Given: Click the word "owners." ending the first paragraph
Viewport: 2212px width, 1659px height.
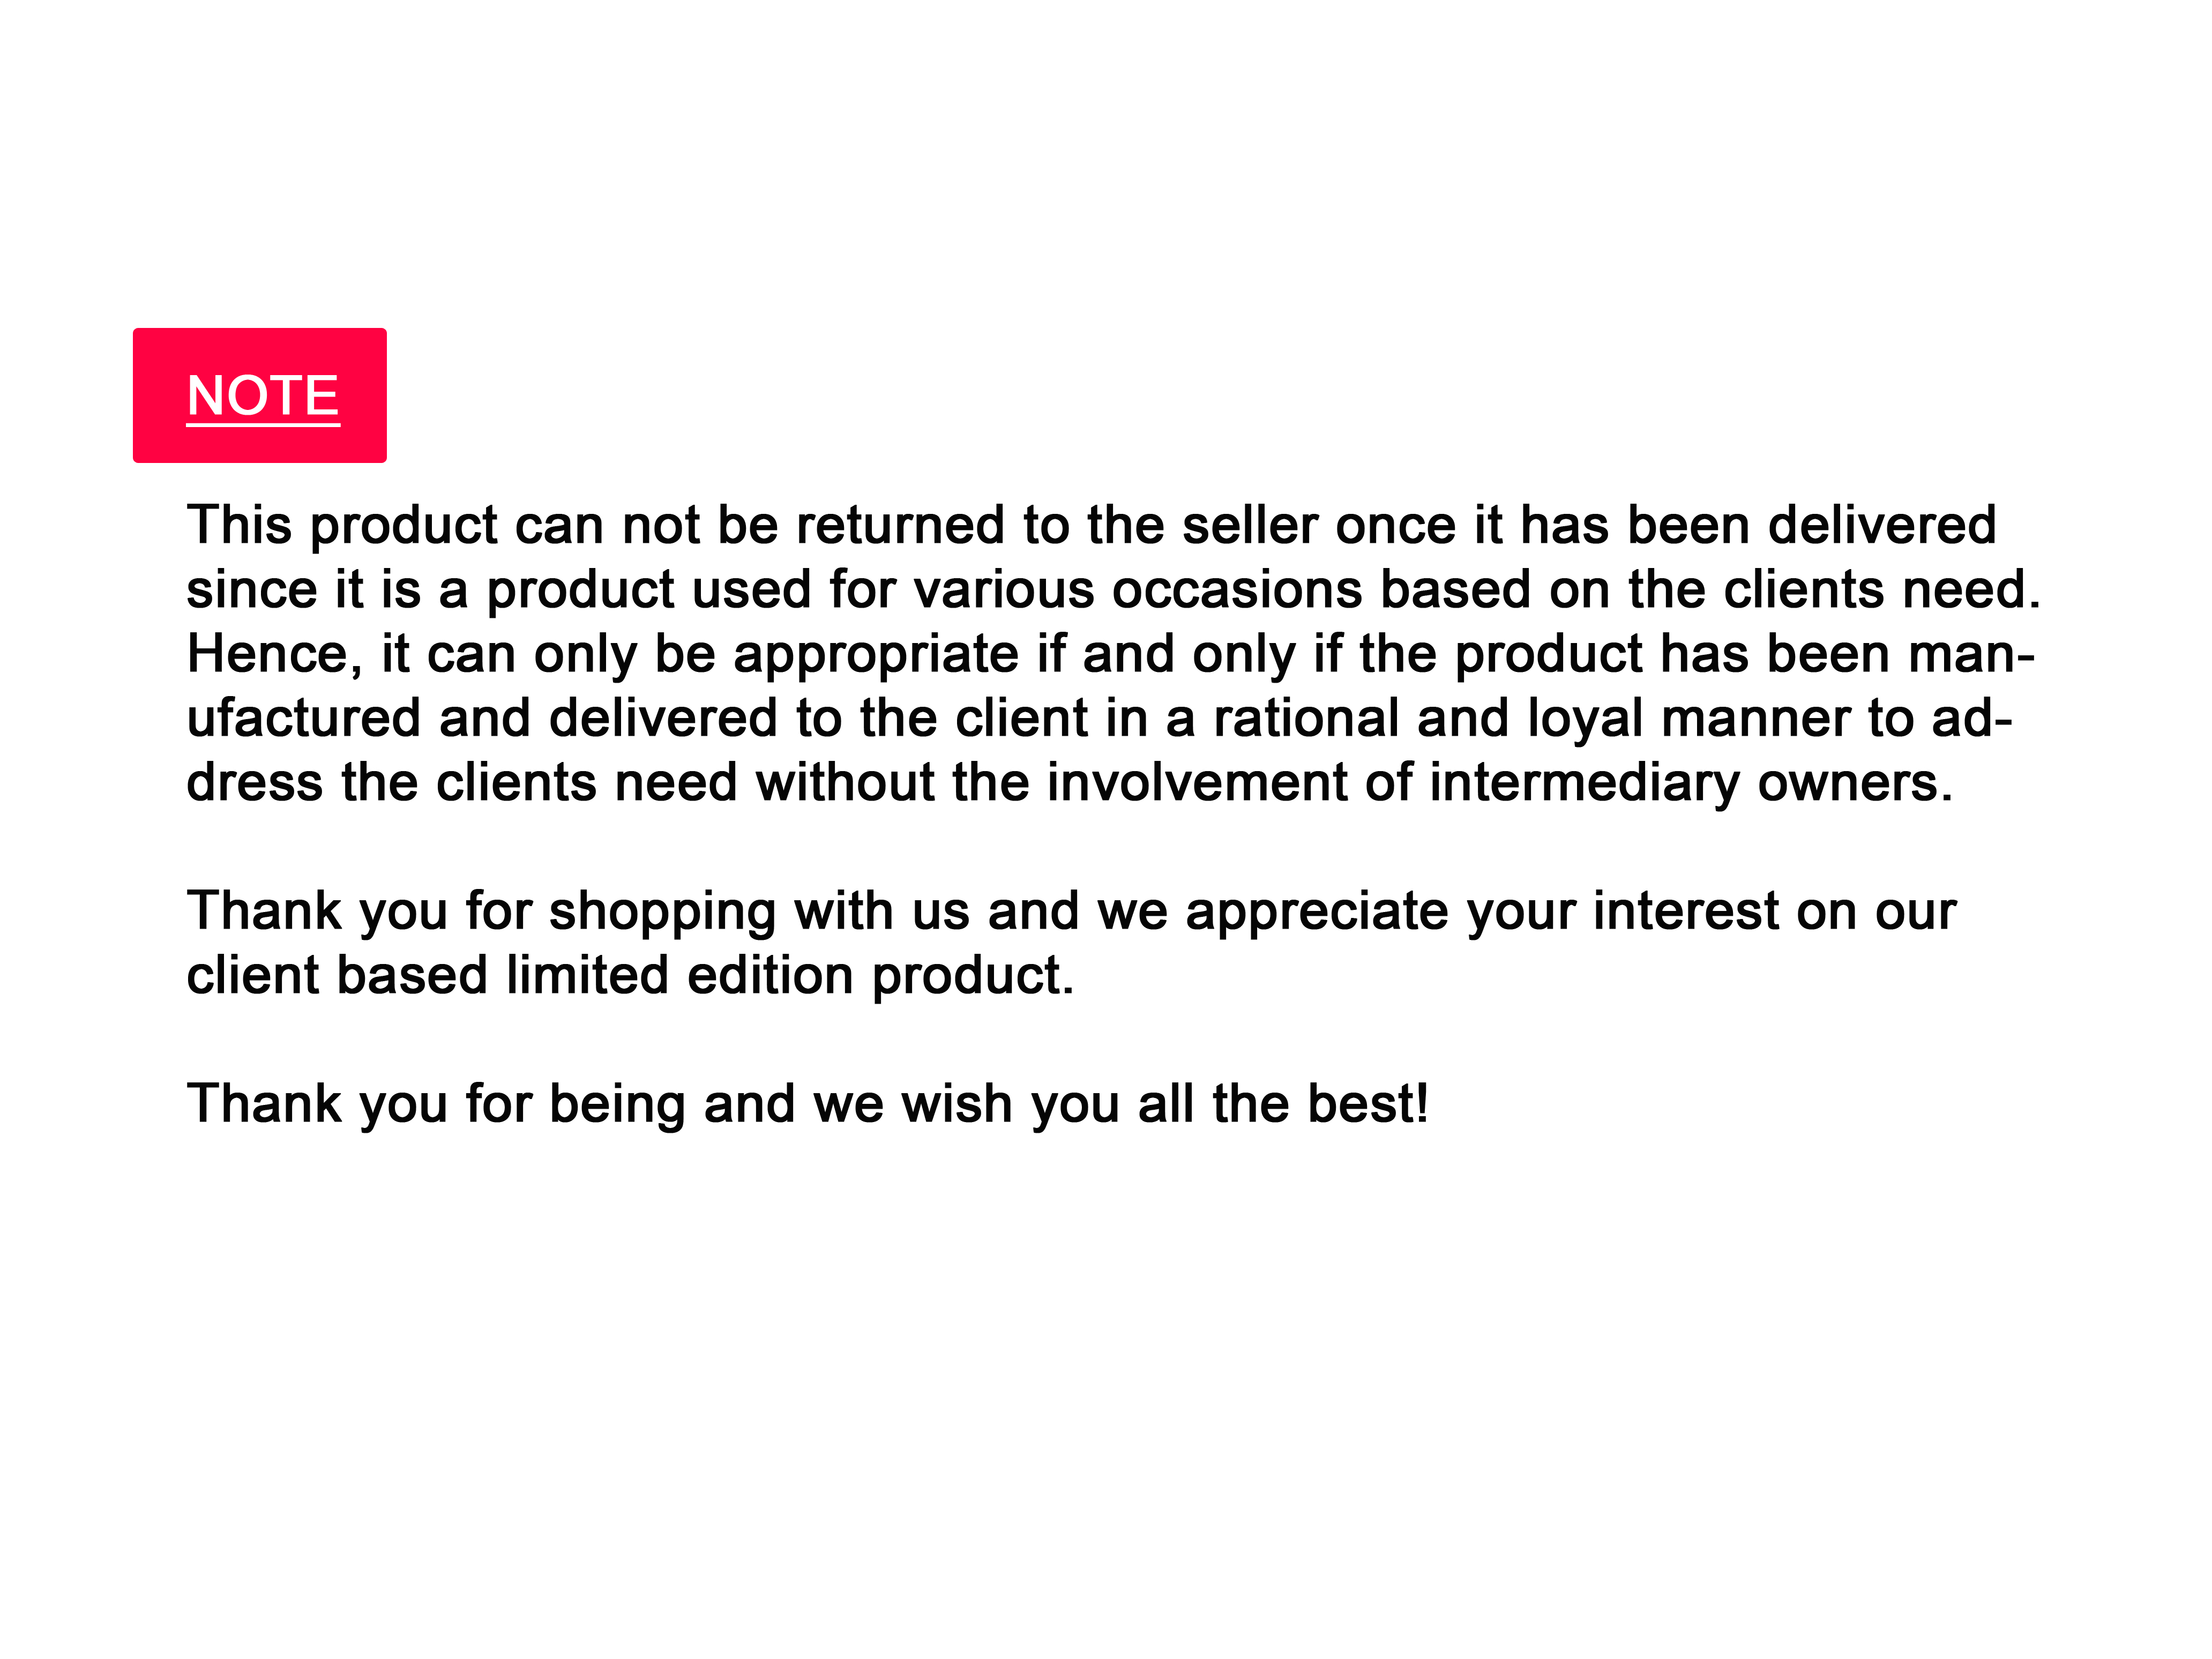Looking at the screenshot, I should [1855, 782].
